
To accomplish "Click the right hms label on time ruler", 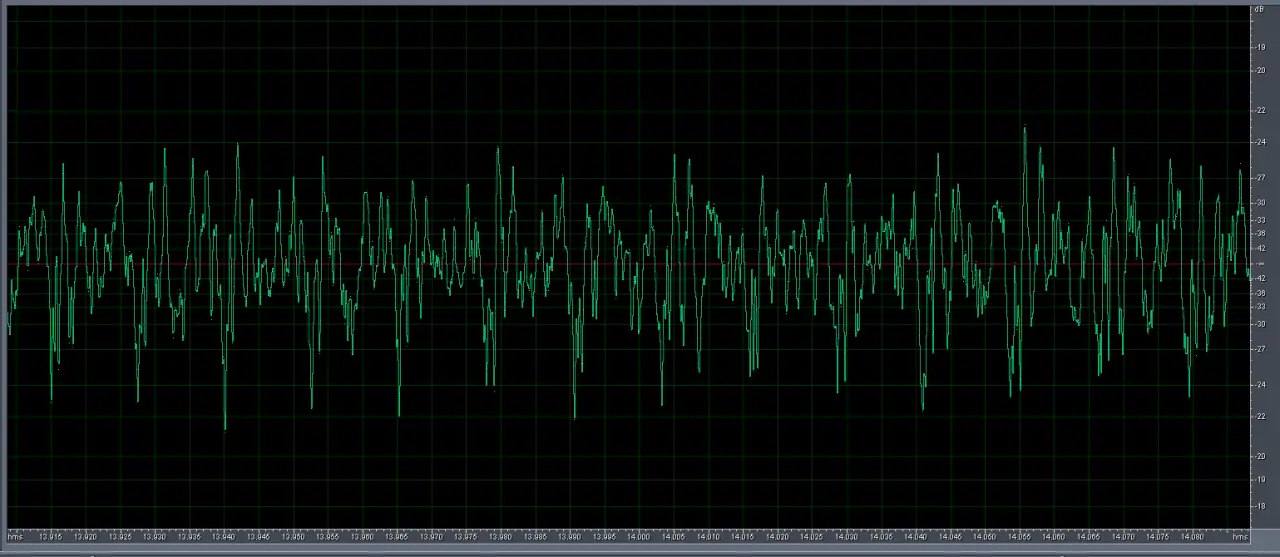I will pyautogui.click(x=1240, y=537).
